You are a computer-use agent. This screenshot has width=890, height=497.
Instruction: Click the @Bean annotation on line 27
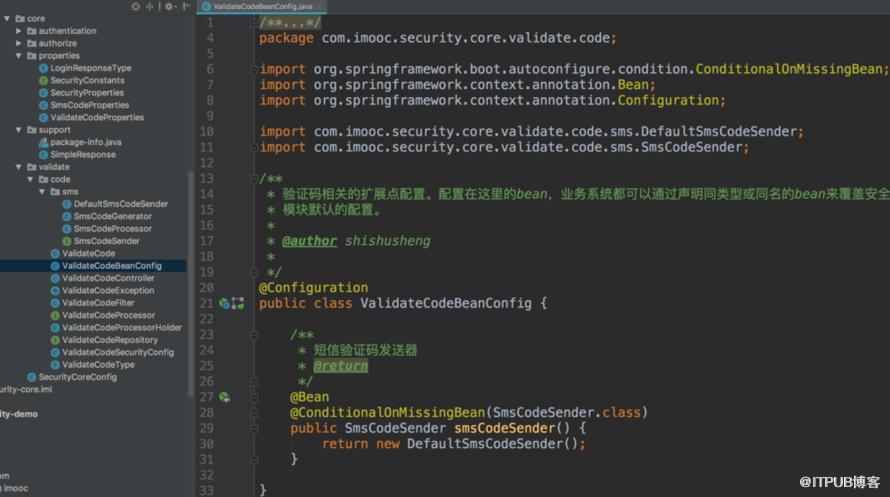(309, 397)
